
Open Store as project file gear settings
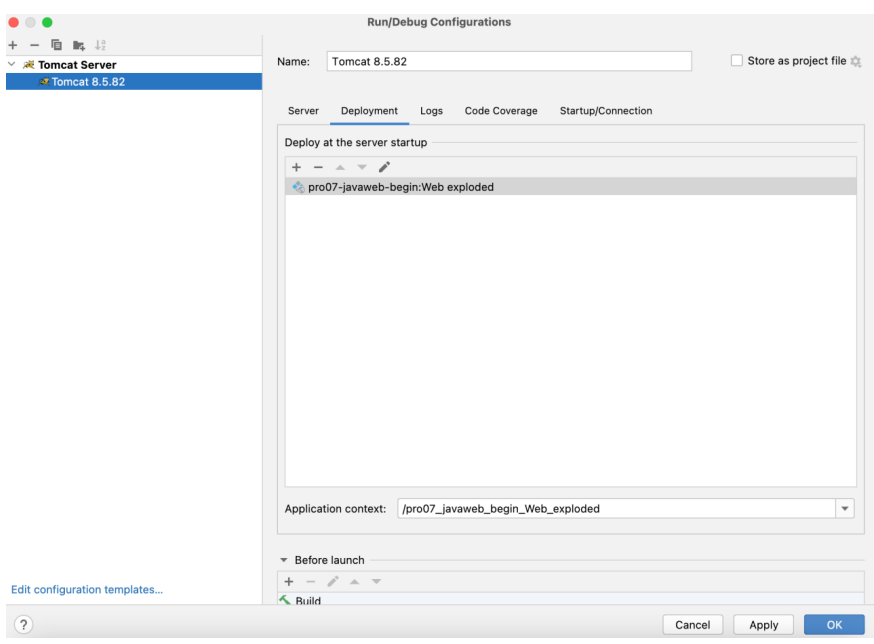click(x=856, y=61)
